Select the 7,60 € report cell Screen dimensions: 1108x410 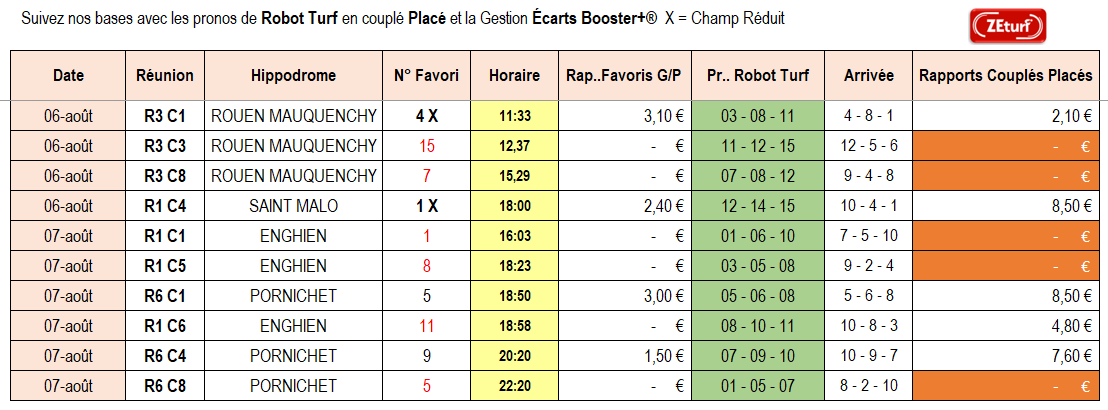pos(1006,356)
